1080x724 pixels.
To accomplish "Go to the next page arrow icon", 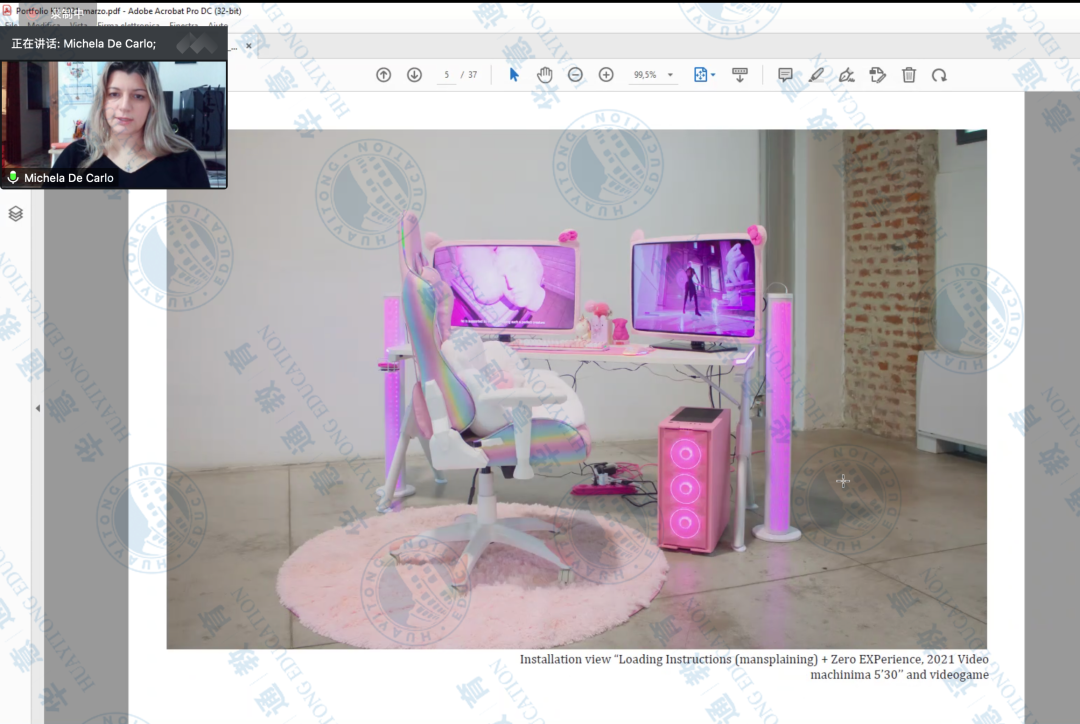I will point(414,75).
